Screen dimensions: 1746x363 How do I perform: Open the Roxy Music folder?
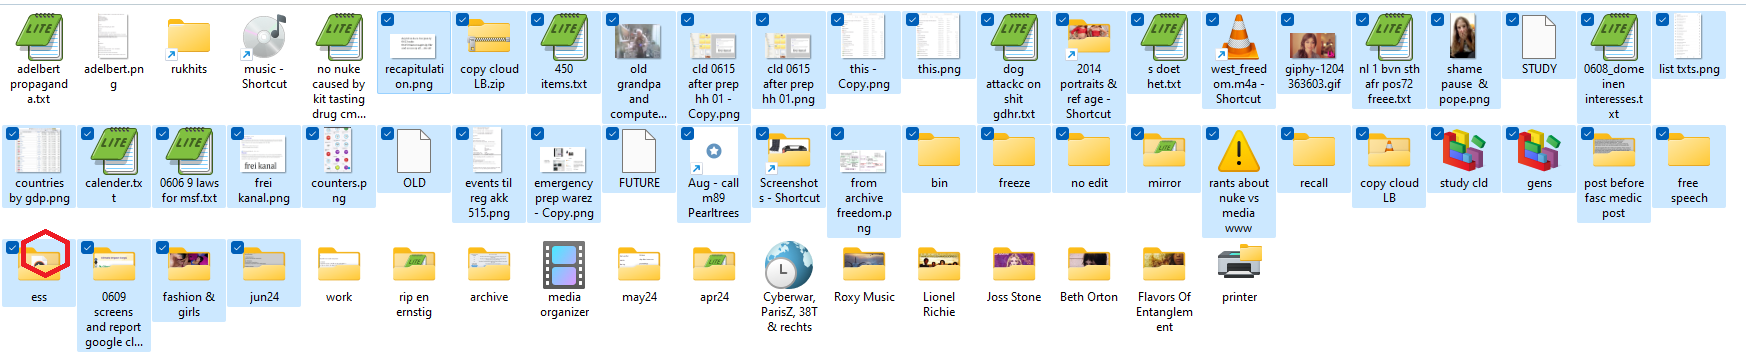864,266
